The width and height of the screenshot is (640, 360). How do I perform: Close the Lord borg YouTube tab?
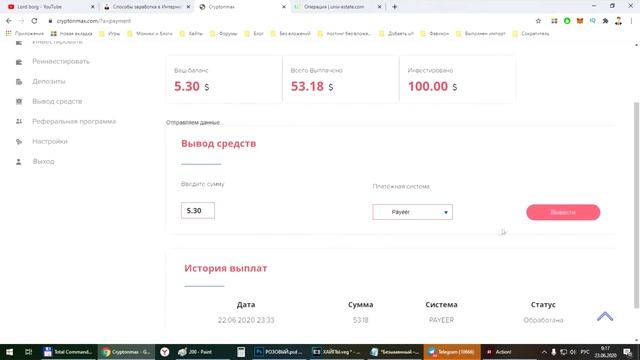coord(93,7)
